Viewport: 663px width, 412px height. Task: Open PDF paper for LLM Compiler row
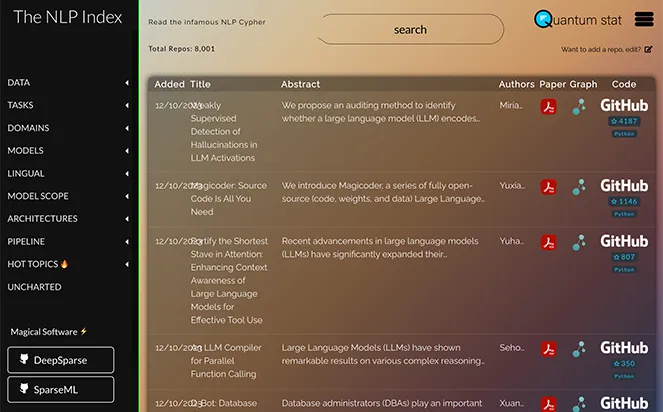[548, 349]
